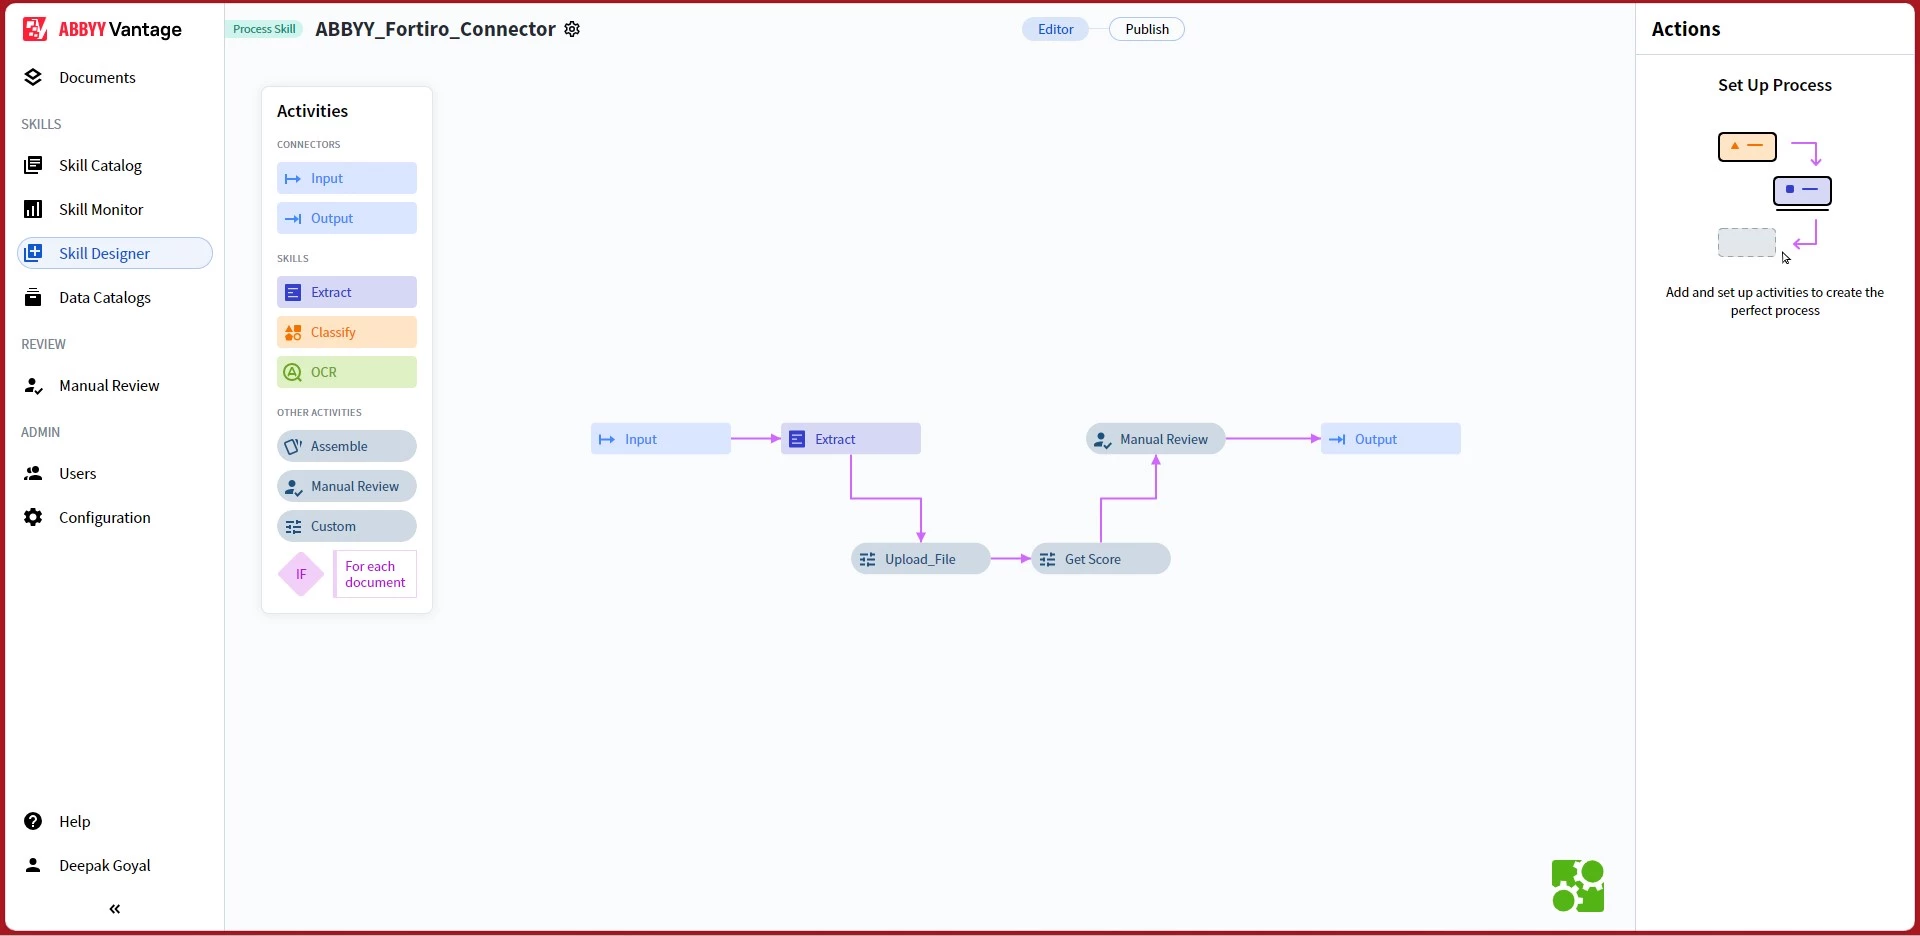
Task: Collapse the sidebar with the double chevron
Action: click(x=115, y=910)
